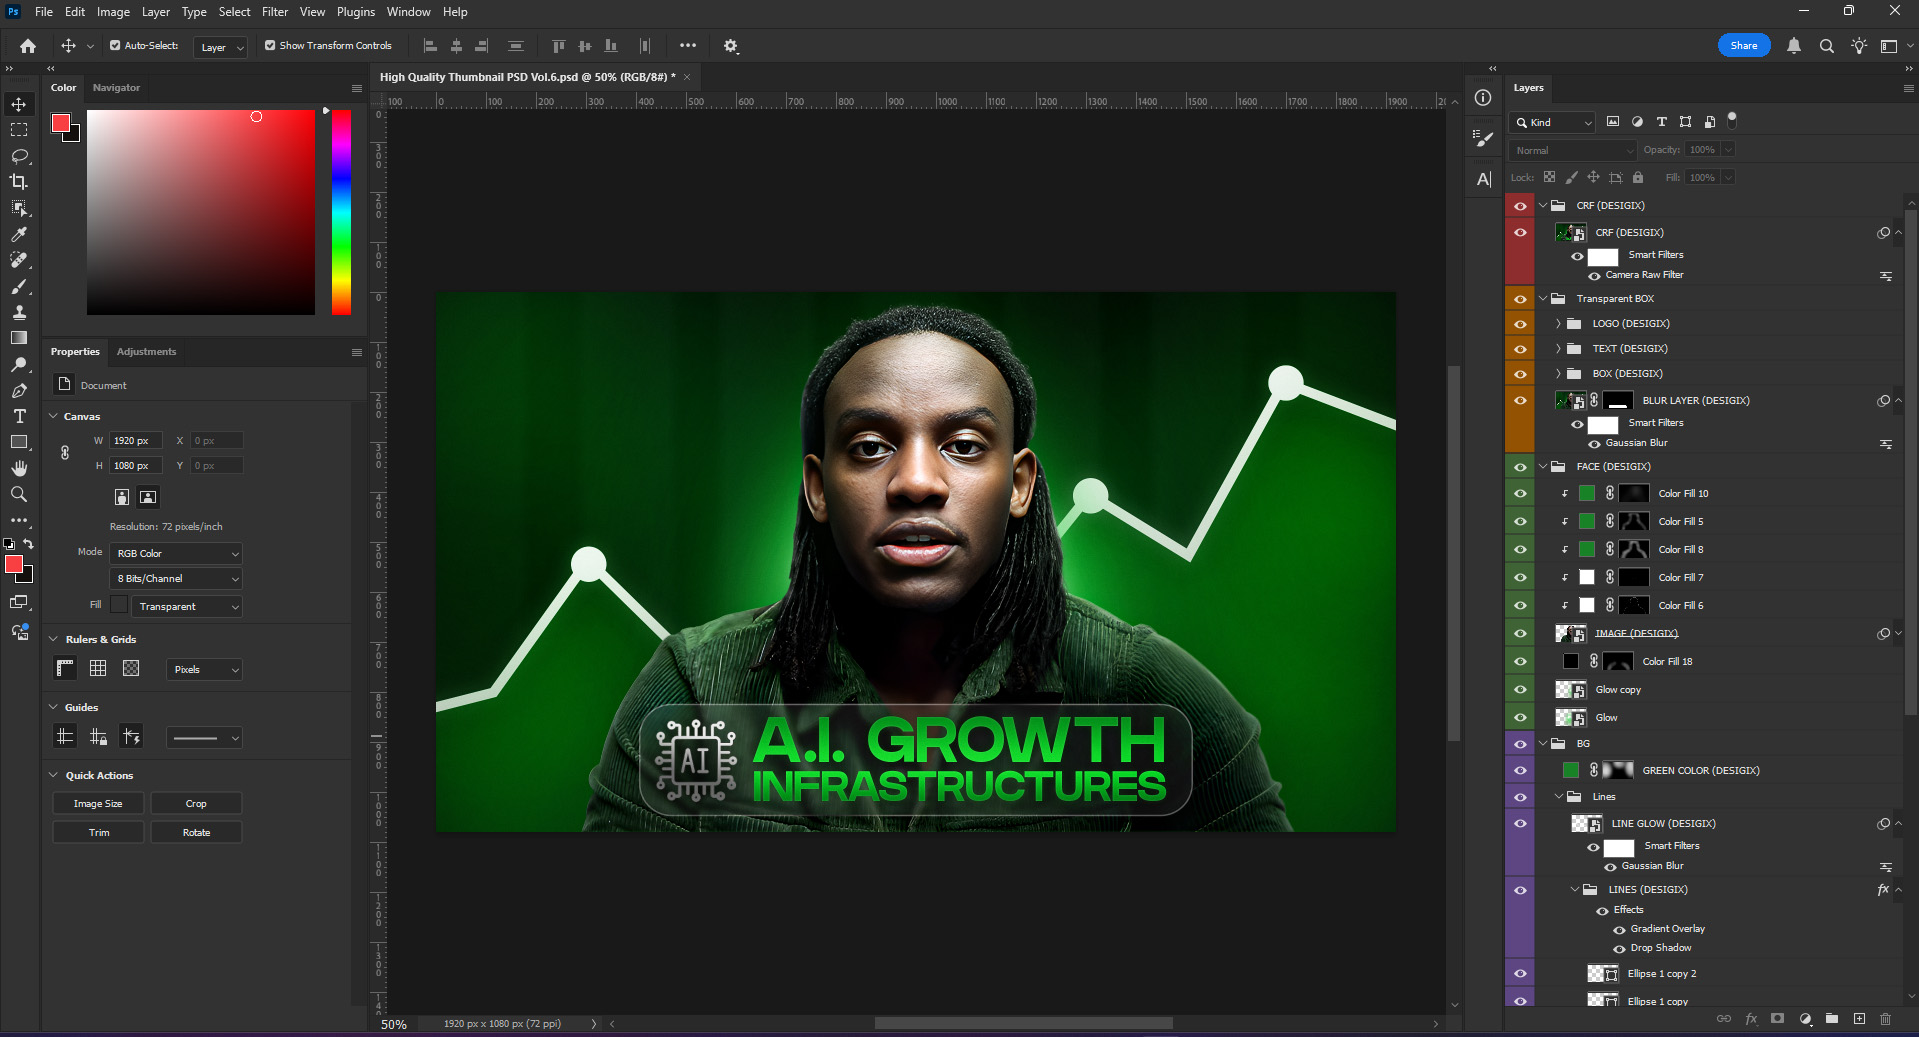The image size is (1919, 1037).
Task: Select the Zoom tool
Action: (19, 494)
